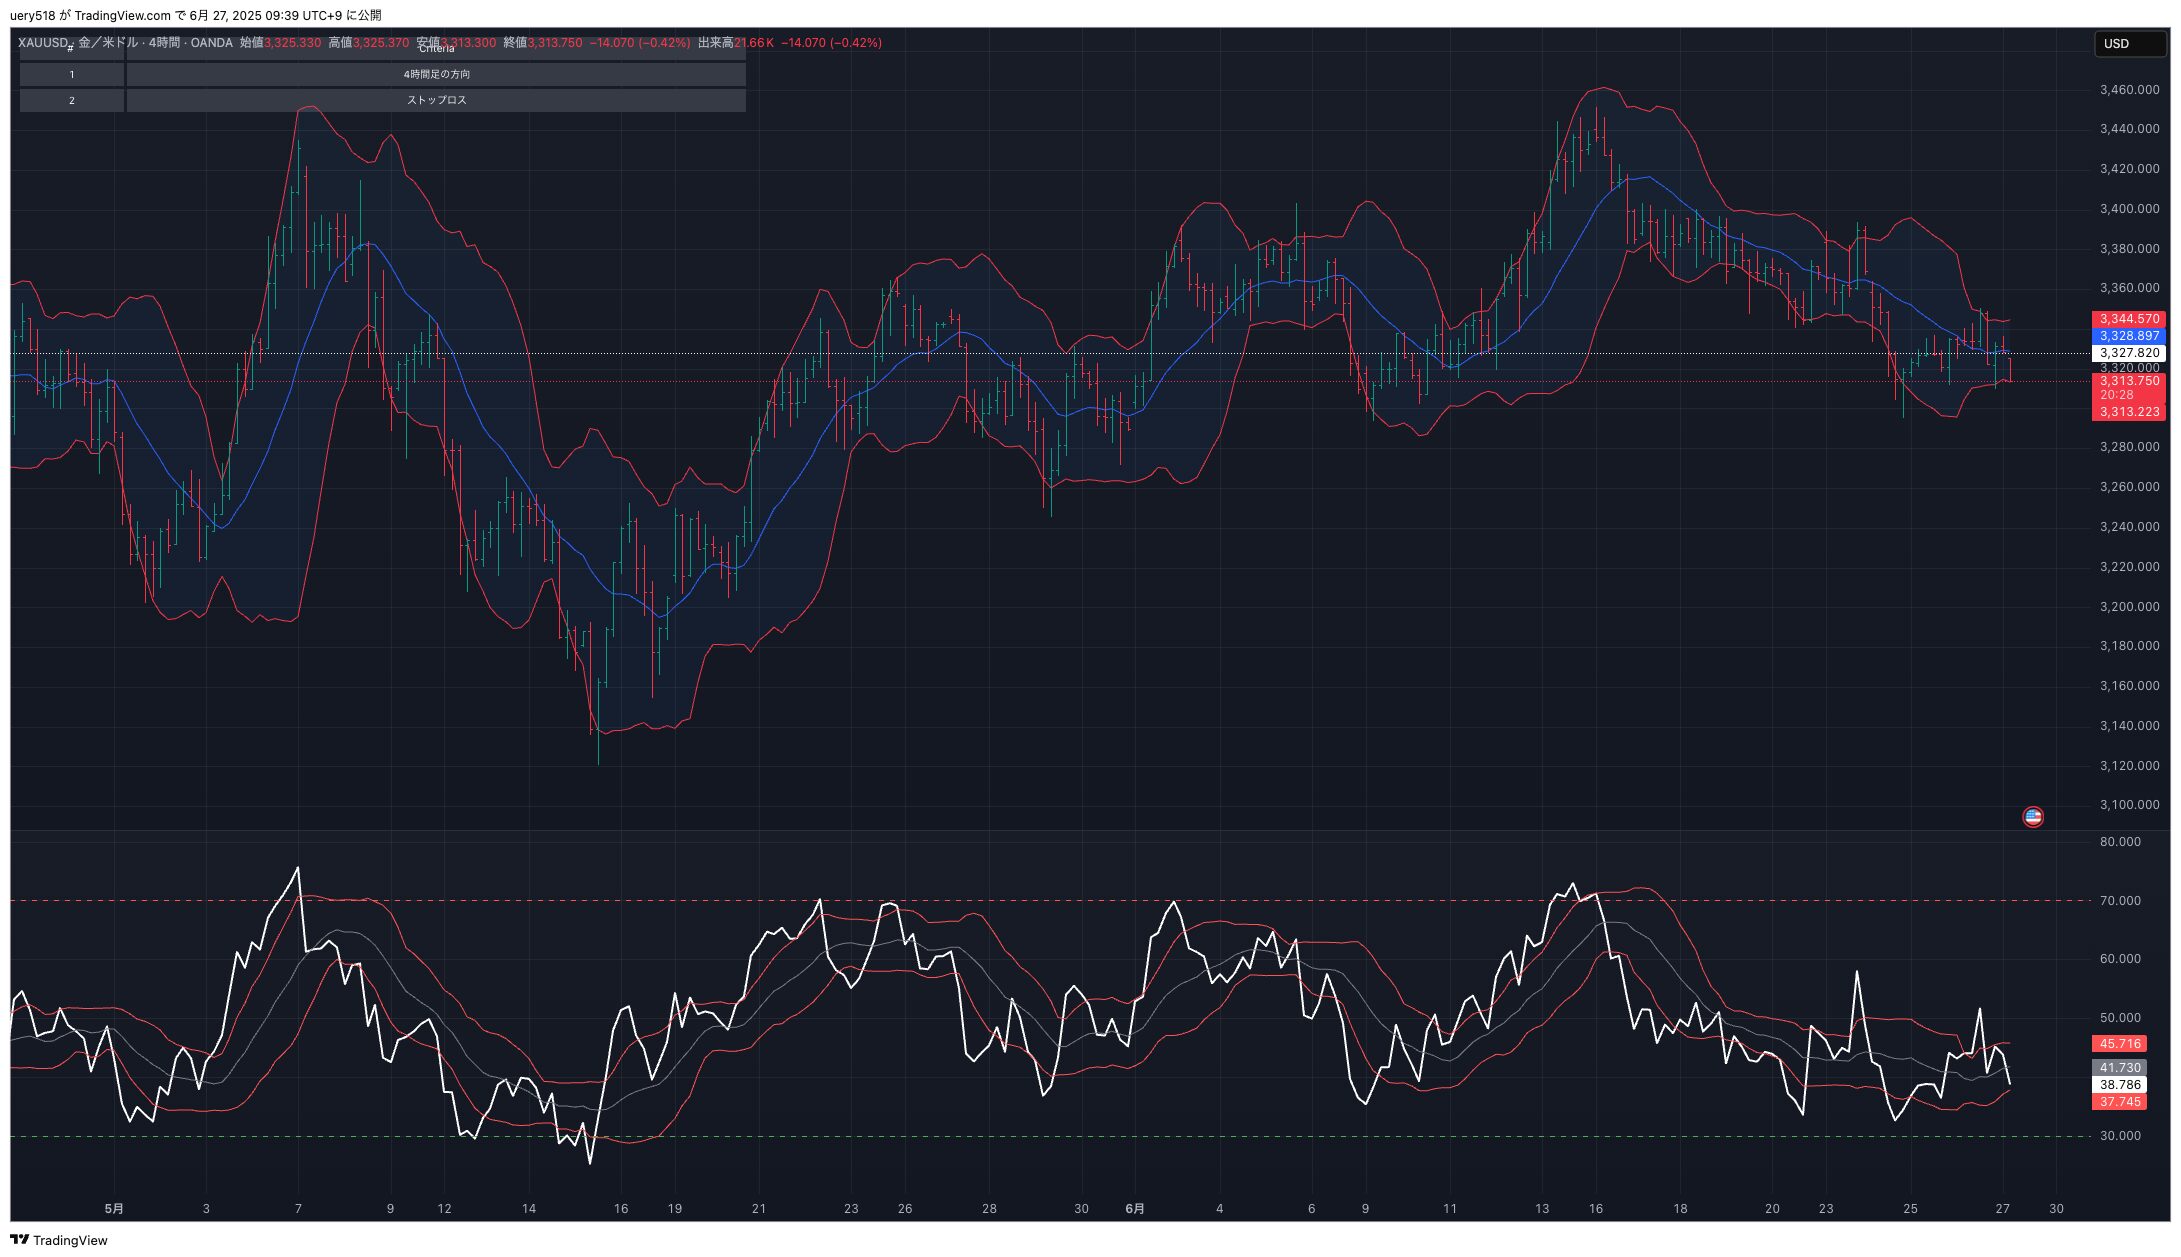Click the 45.716 RSI upper band label
The width and height of the screenshot is (2181, 1257).
(2119, 1044)
